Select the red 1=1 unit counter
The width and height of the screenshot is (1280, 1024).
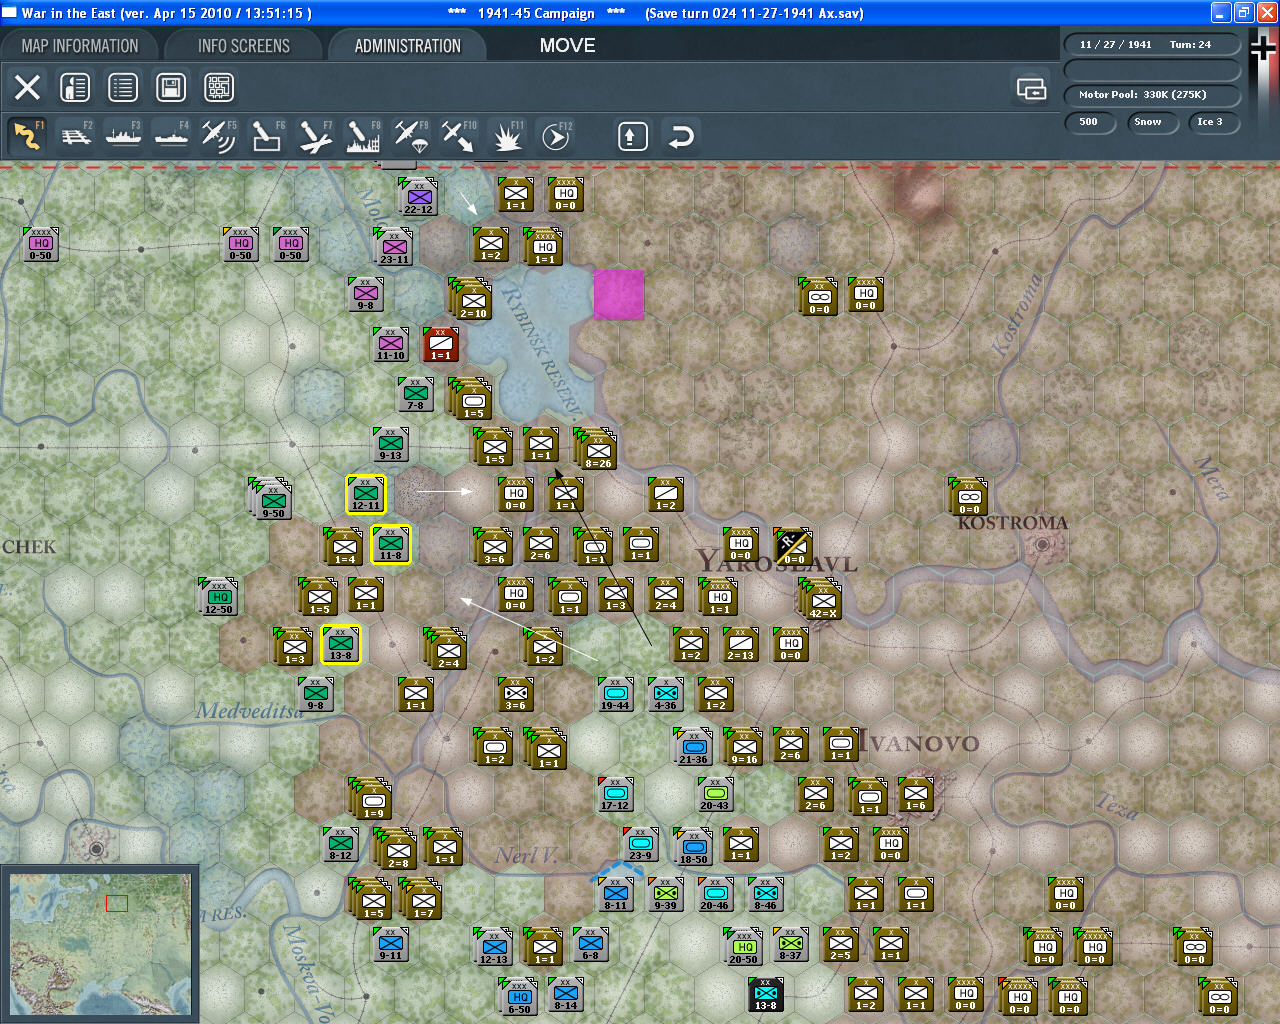pyautogui.click(x=441, y=344)
